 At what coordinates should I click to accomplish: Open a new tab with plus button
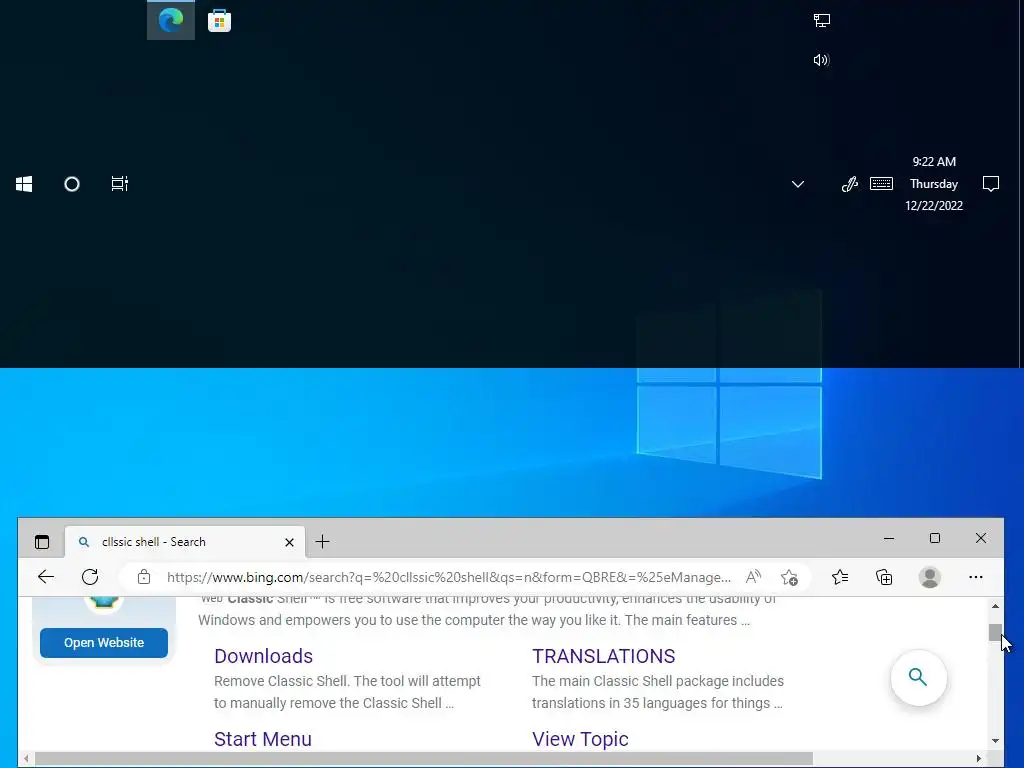coord(323,541)
